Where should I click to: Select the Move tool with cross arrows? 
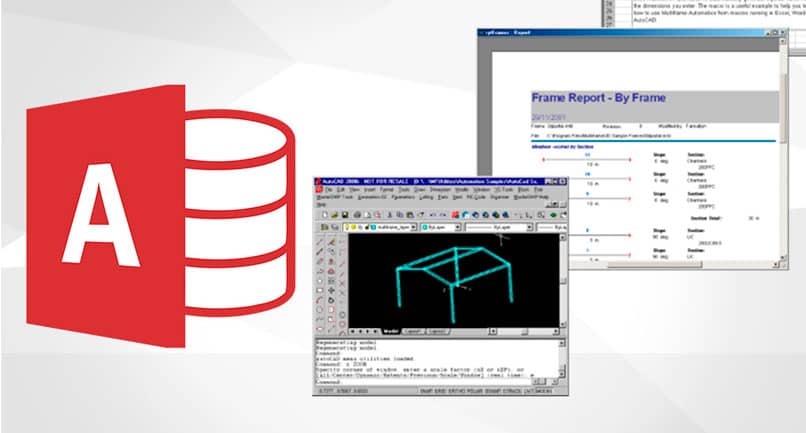[331, 291]
